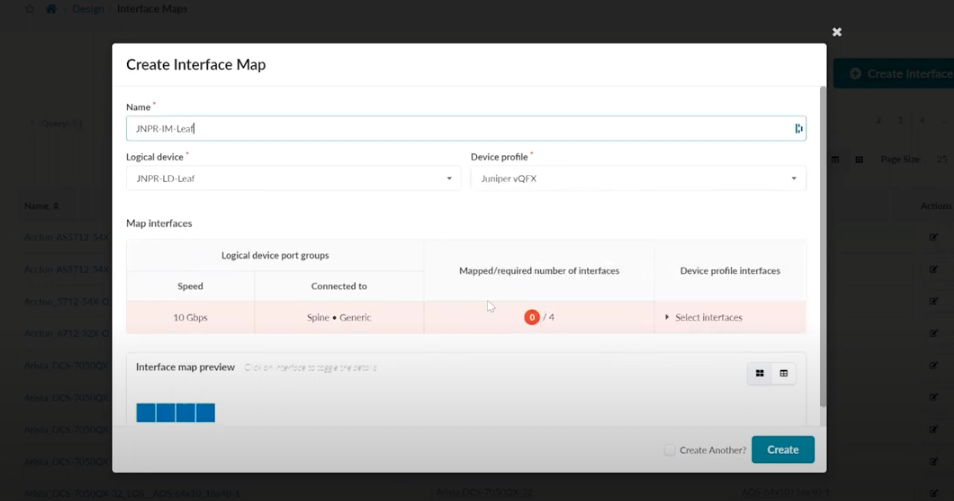Screen dimensions: 954x501
Task: Close the Create Interface Map dialog
Action: click(837, 32)
